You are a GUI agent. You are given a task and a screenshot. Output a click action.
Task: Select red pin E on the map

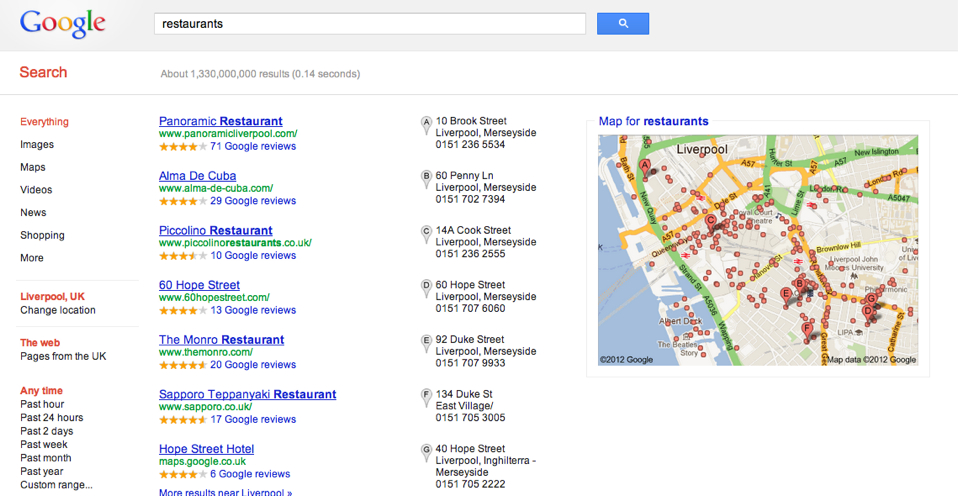click(787, 296)
